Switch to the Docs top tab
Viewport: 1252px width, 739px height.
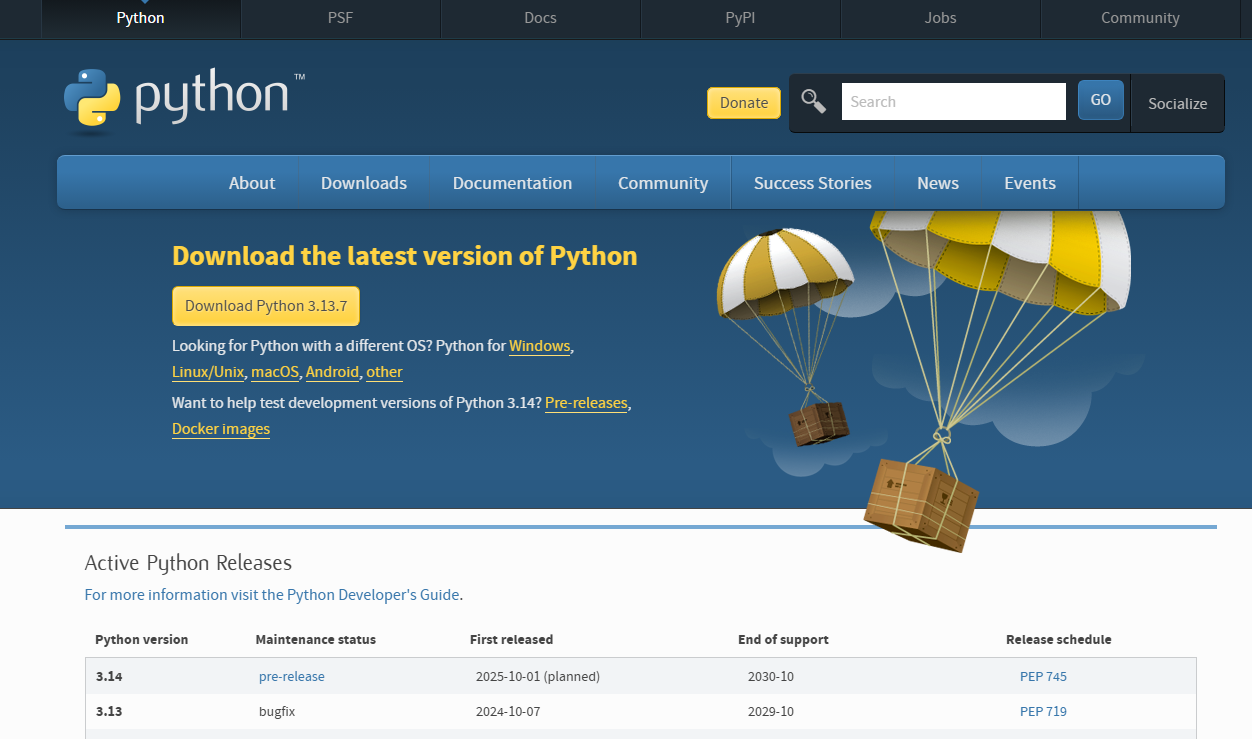click(x=540, y=18)
